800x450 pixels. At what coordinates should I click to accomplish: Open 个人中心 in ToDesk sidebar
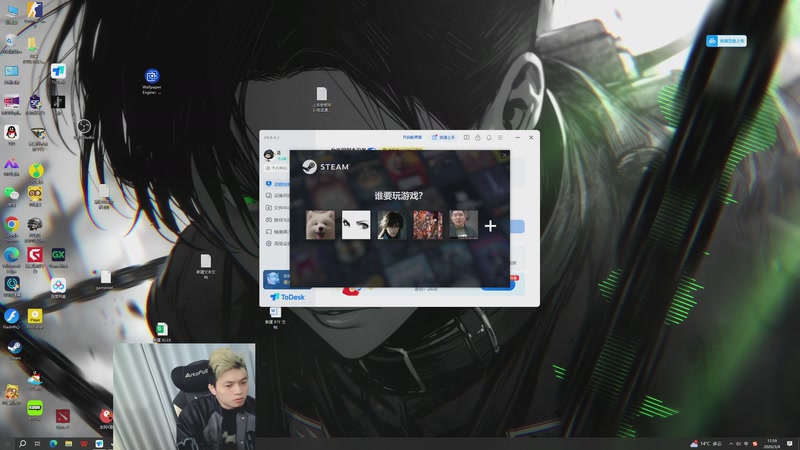point(276,168)
